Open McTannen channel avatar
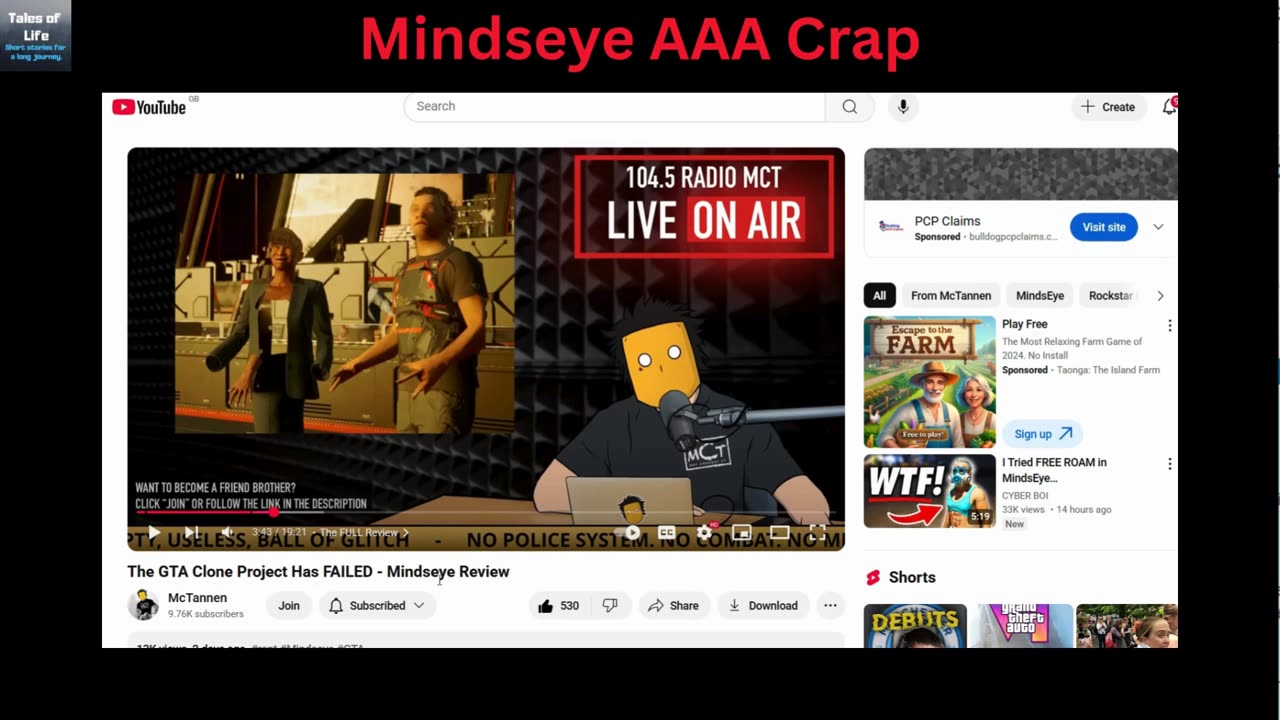This screenshot has height=720, width=1280. 143,605
